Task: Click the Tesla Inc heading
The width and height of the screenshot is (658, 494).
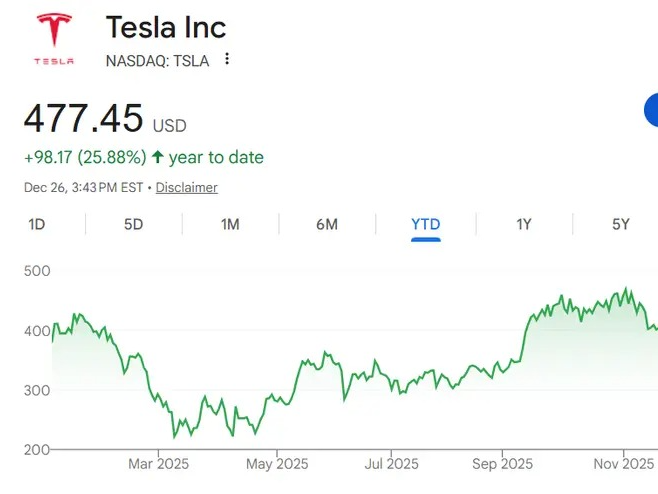Action: coord(166,27)
